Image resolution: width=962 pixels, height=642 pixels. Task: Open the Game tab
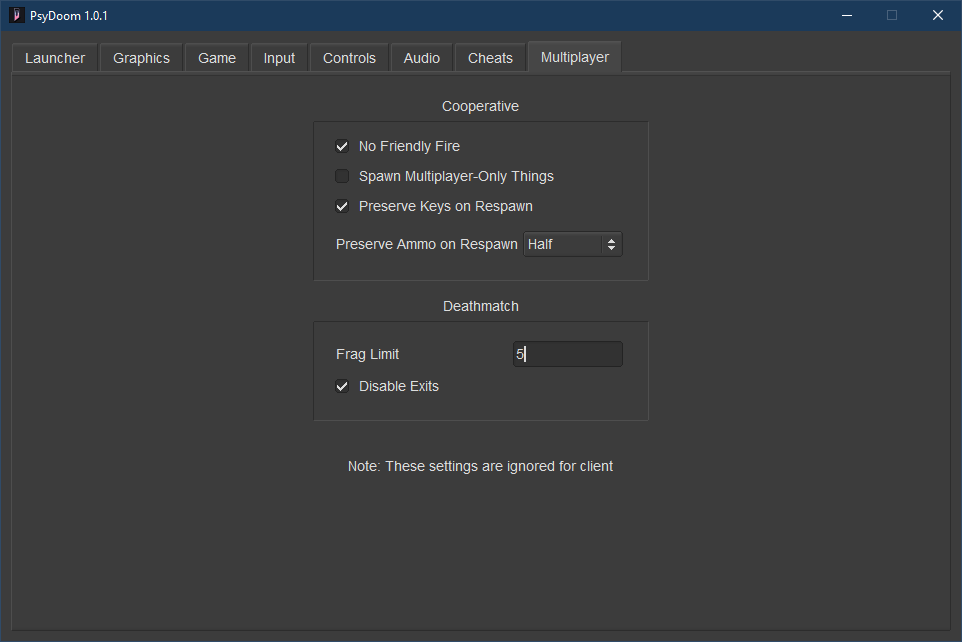(217, 58)
